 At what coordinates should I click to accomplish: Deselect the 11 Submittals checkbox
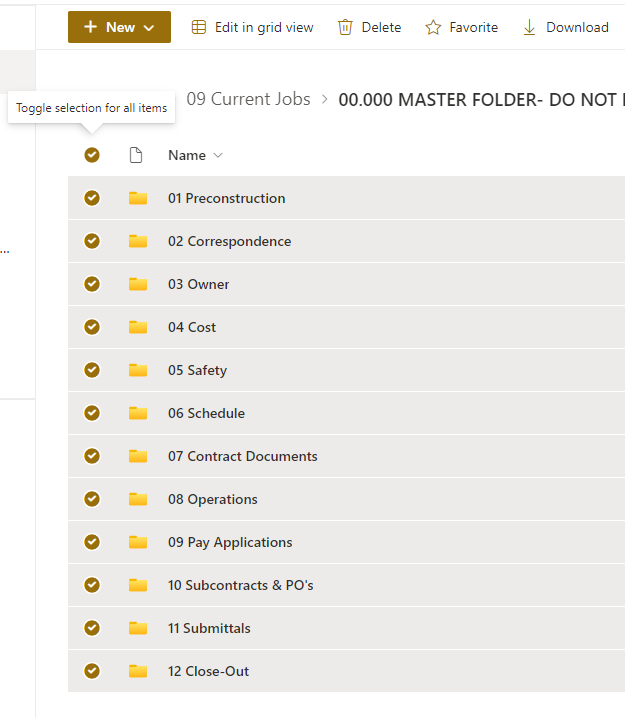pyautogui.click(x=92, y=628)
